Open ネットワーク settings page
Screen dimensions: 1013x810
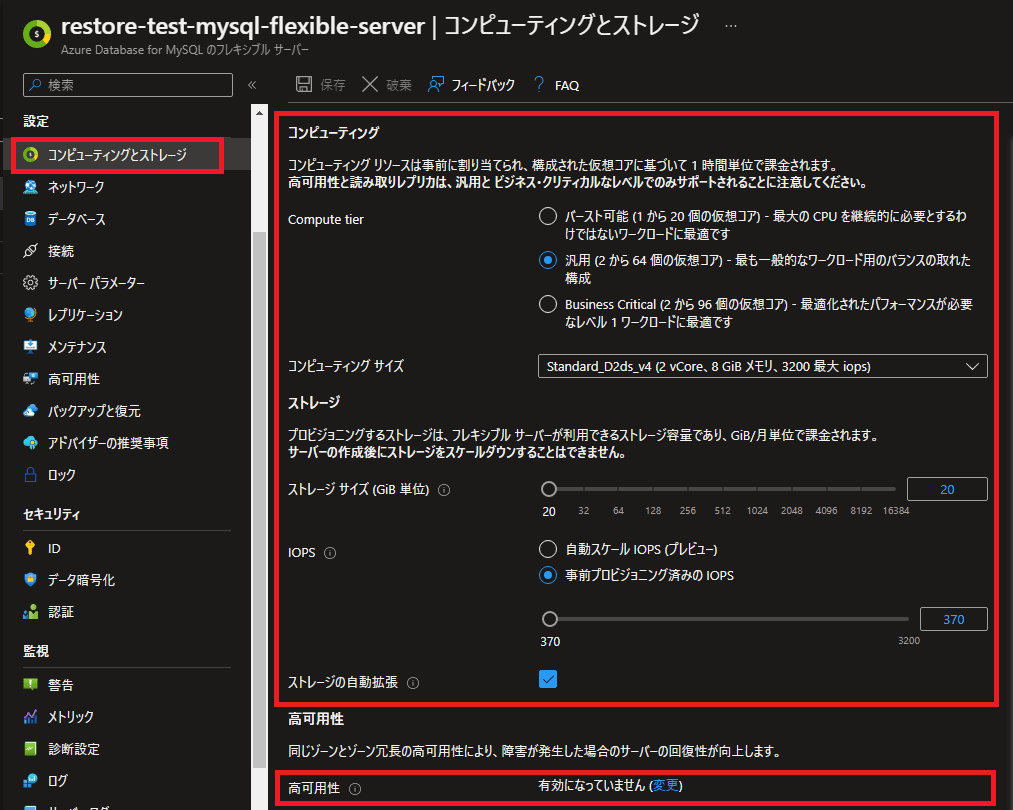[76, 187]
